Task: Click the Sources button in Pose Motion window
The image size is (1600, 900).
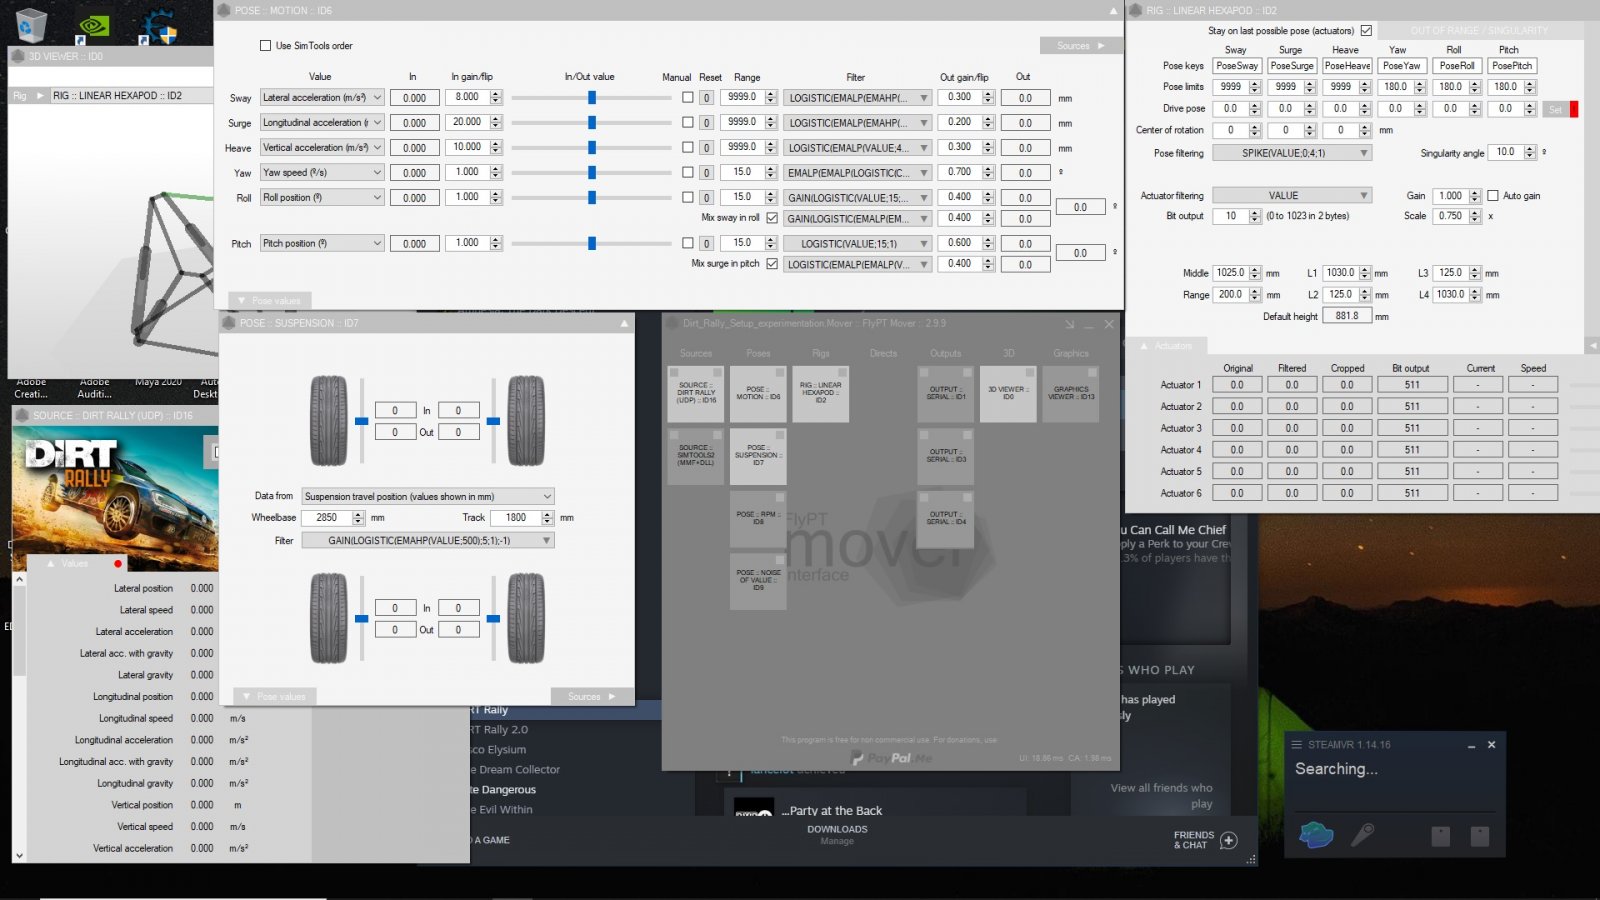Action: coord(1079,46)
